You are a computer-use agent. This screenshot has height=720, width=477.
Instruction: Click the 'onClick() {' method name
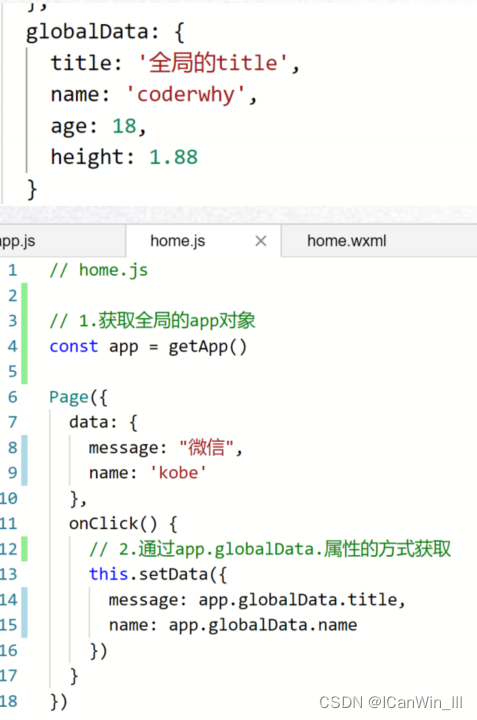tap(123, 523)
